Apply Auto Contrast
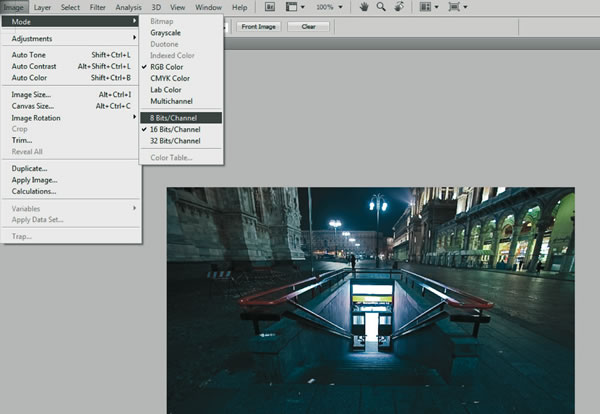The width and height of the screenshot is (600, 414). coord(70,66)
